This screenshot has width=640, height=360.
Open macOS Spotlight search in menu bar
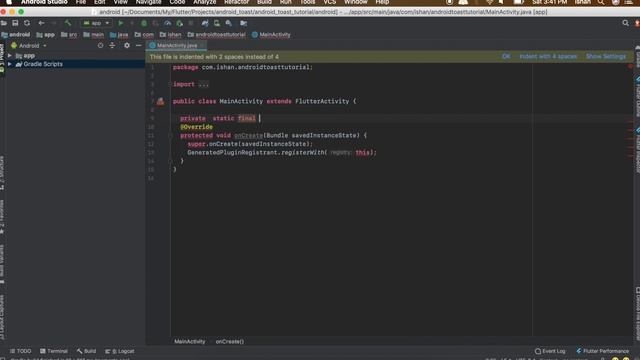pyautogui.click(x=601, y=2)
